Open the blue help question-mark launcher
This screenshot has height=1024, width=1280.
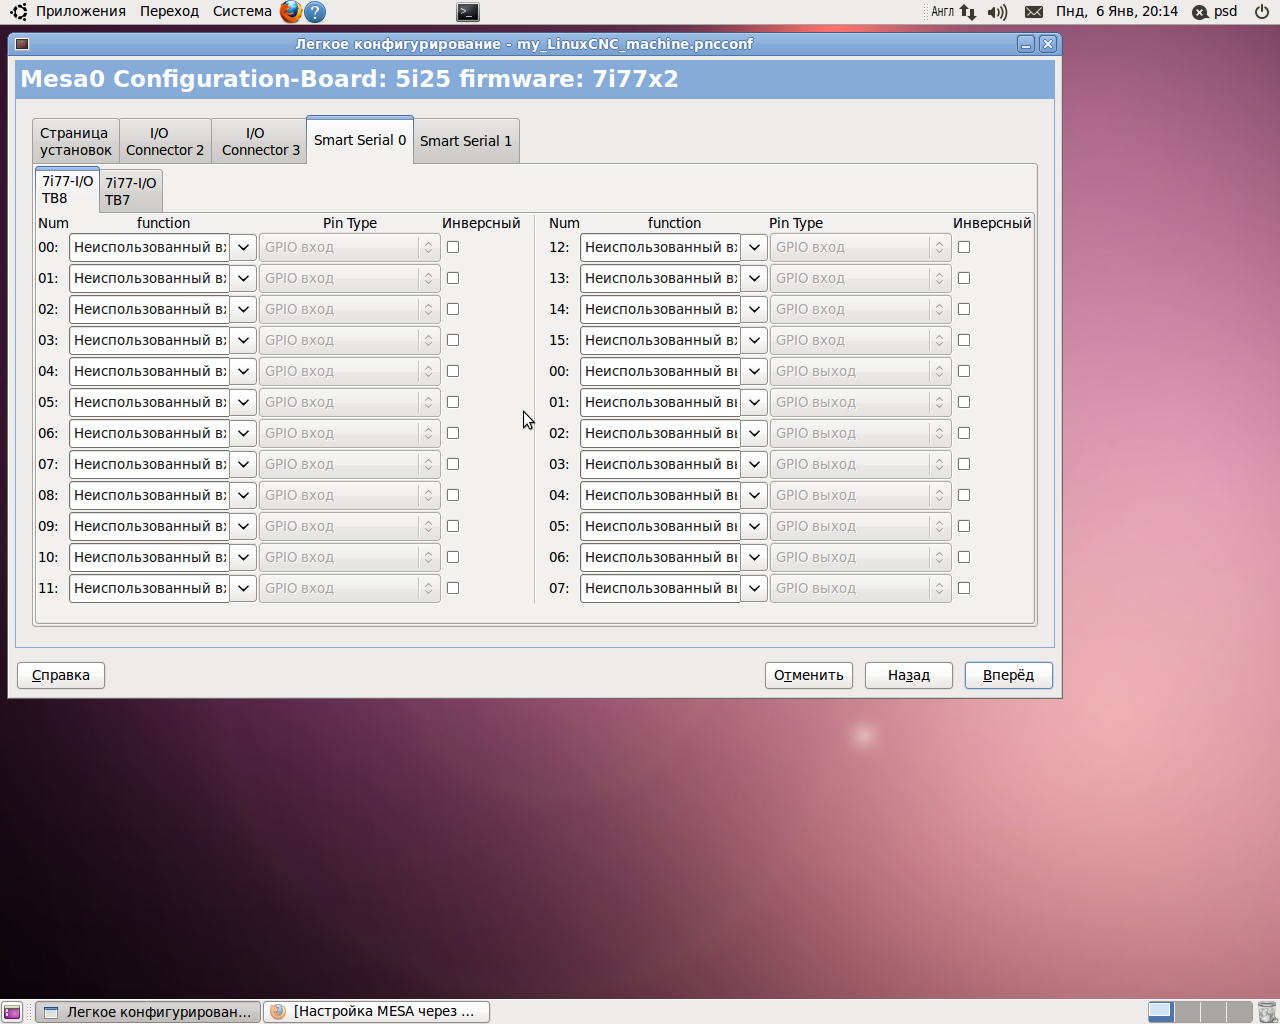(x=315, y=12)
